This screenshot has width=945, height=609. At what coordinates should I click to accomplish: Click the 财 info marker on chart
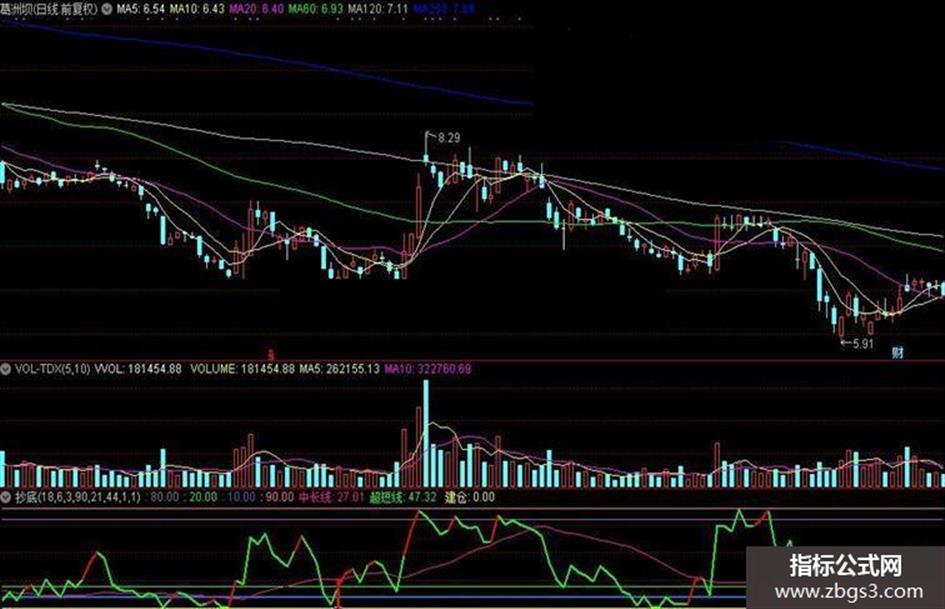(897, 352)
